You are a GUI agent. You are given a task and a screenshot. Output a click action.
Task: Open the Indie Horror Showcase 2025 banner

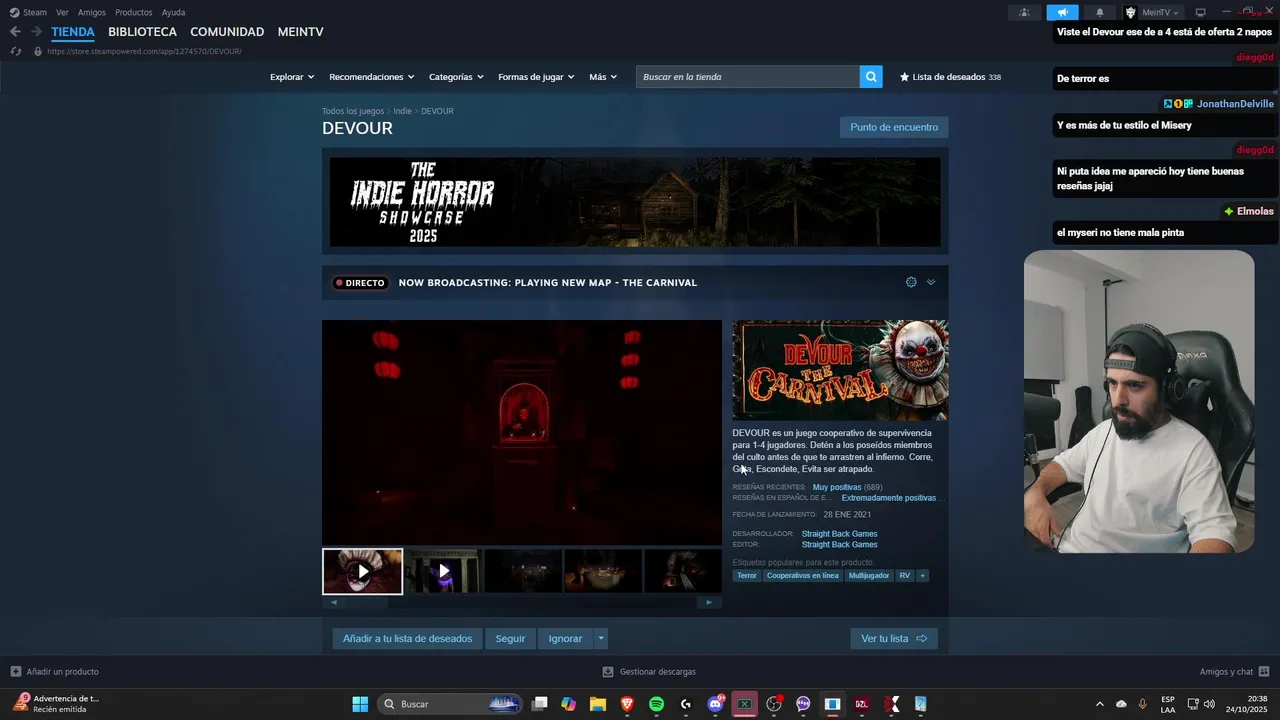(x=635, y=202)
